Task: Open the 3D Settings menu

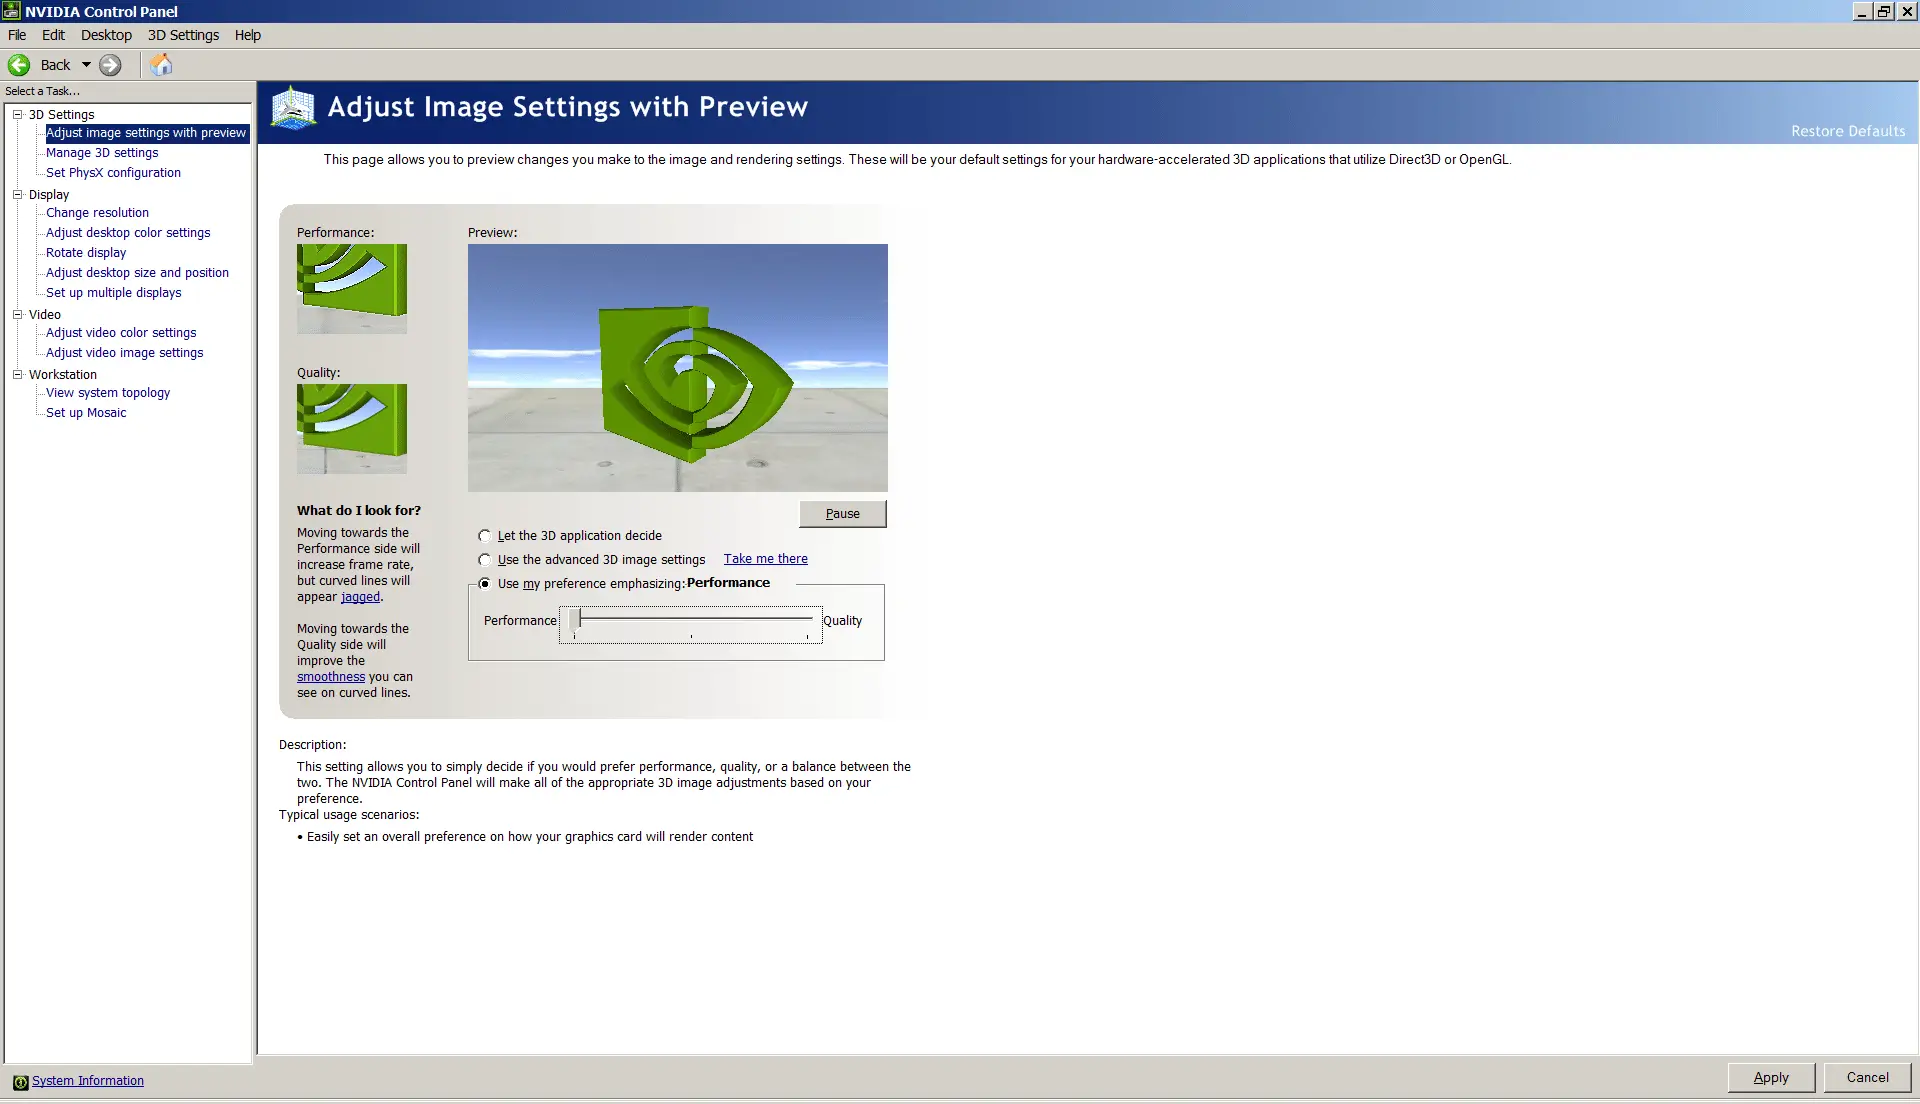Action: pos(183,35)
